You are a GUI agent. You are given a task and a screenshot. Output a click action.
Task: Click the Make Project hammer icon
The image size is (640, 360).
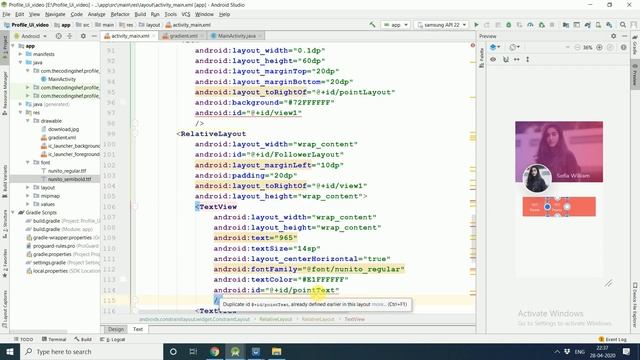tap(372, 25)
